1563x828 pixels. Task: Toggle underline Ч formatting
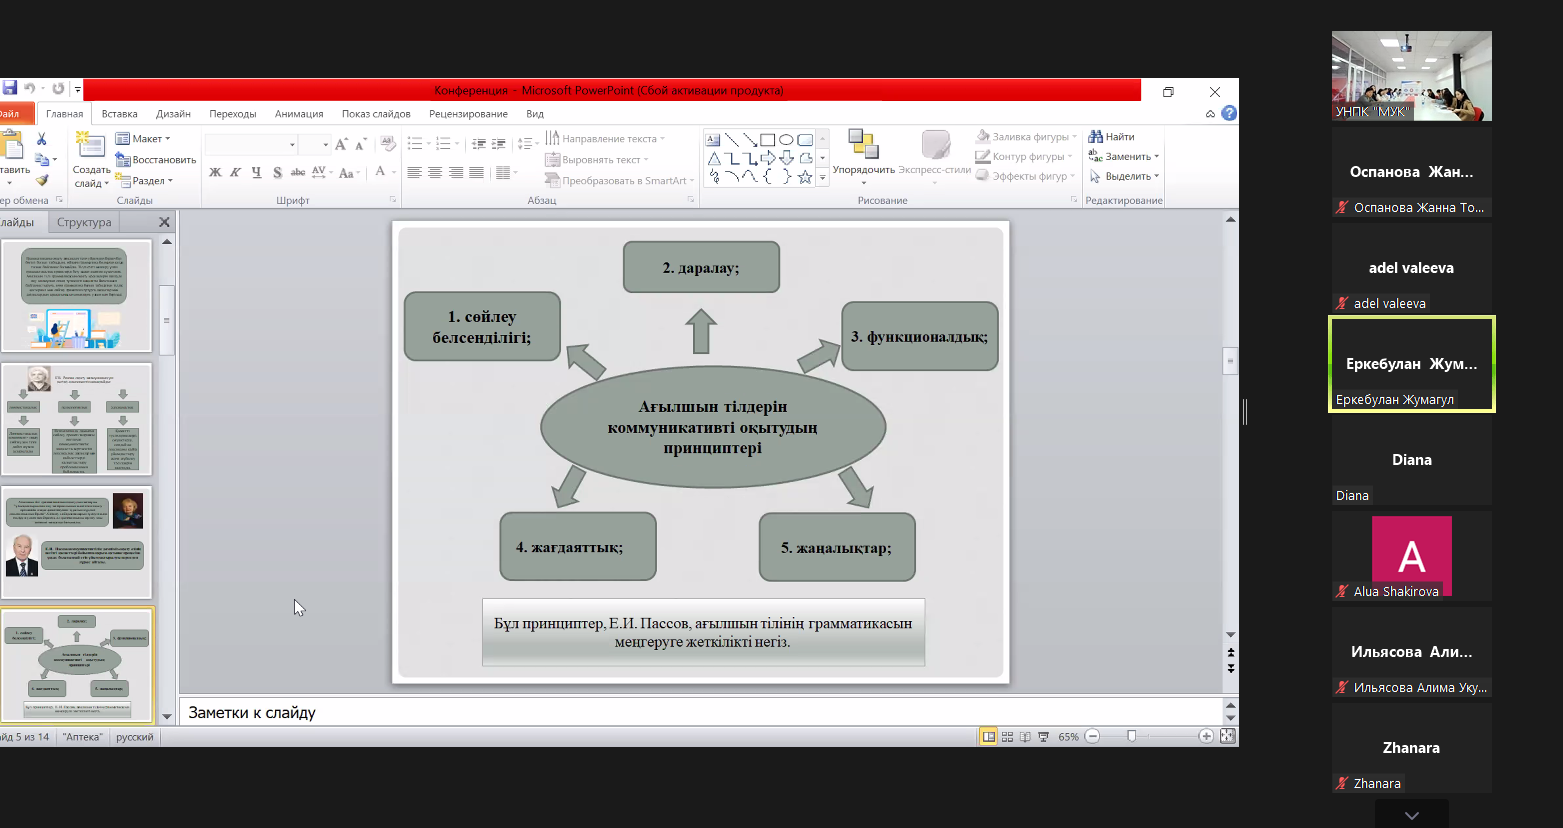257,173
